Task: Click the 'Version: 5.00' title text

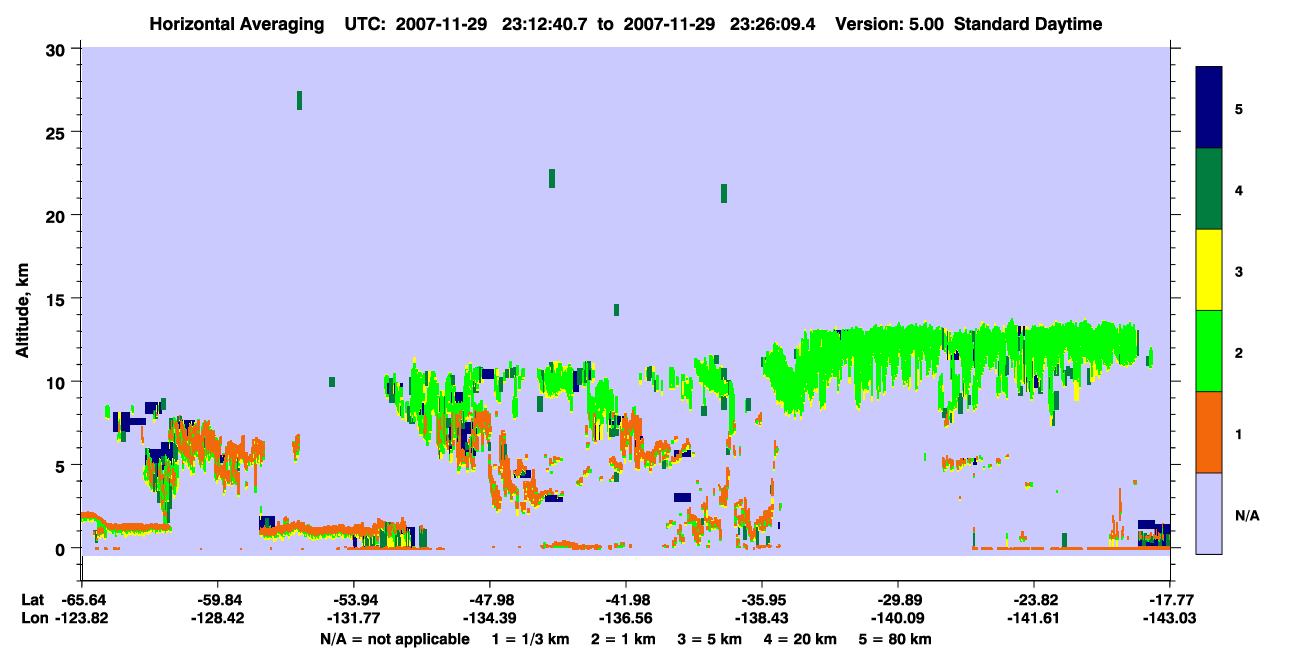Action: pos(891,24)
